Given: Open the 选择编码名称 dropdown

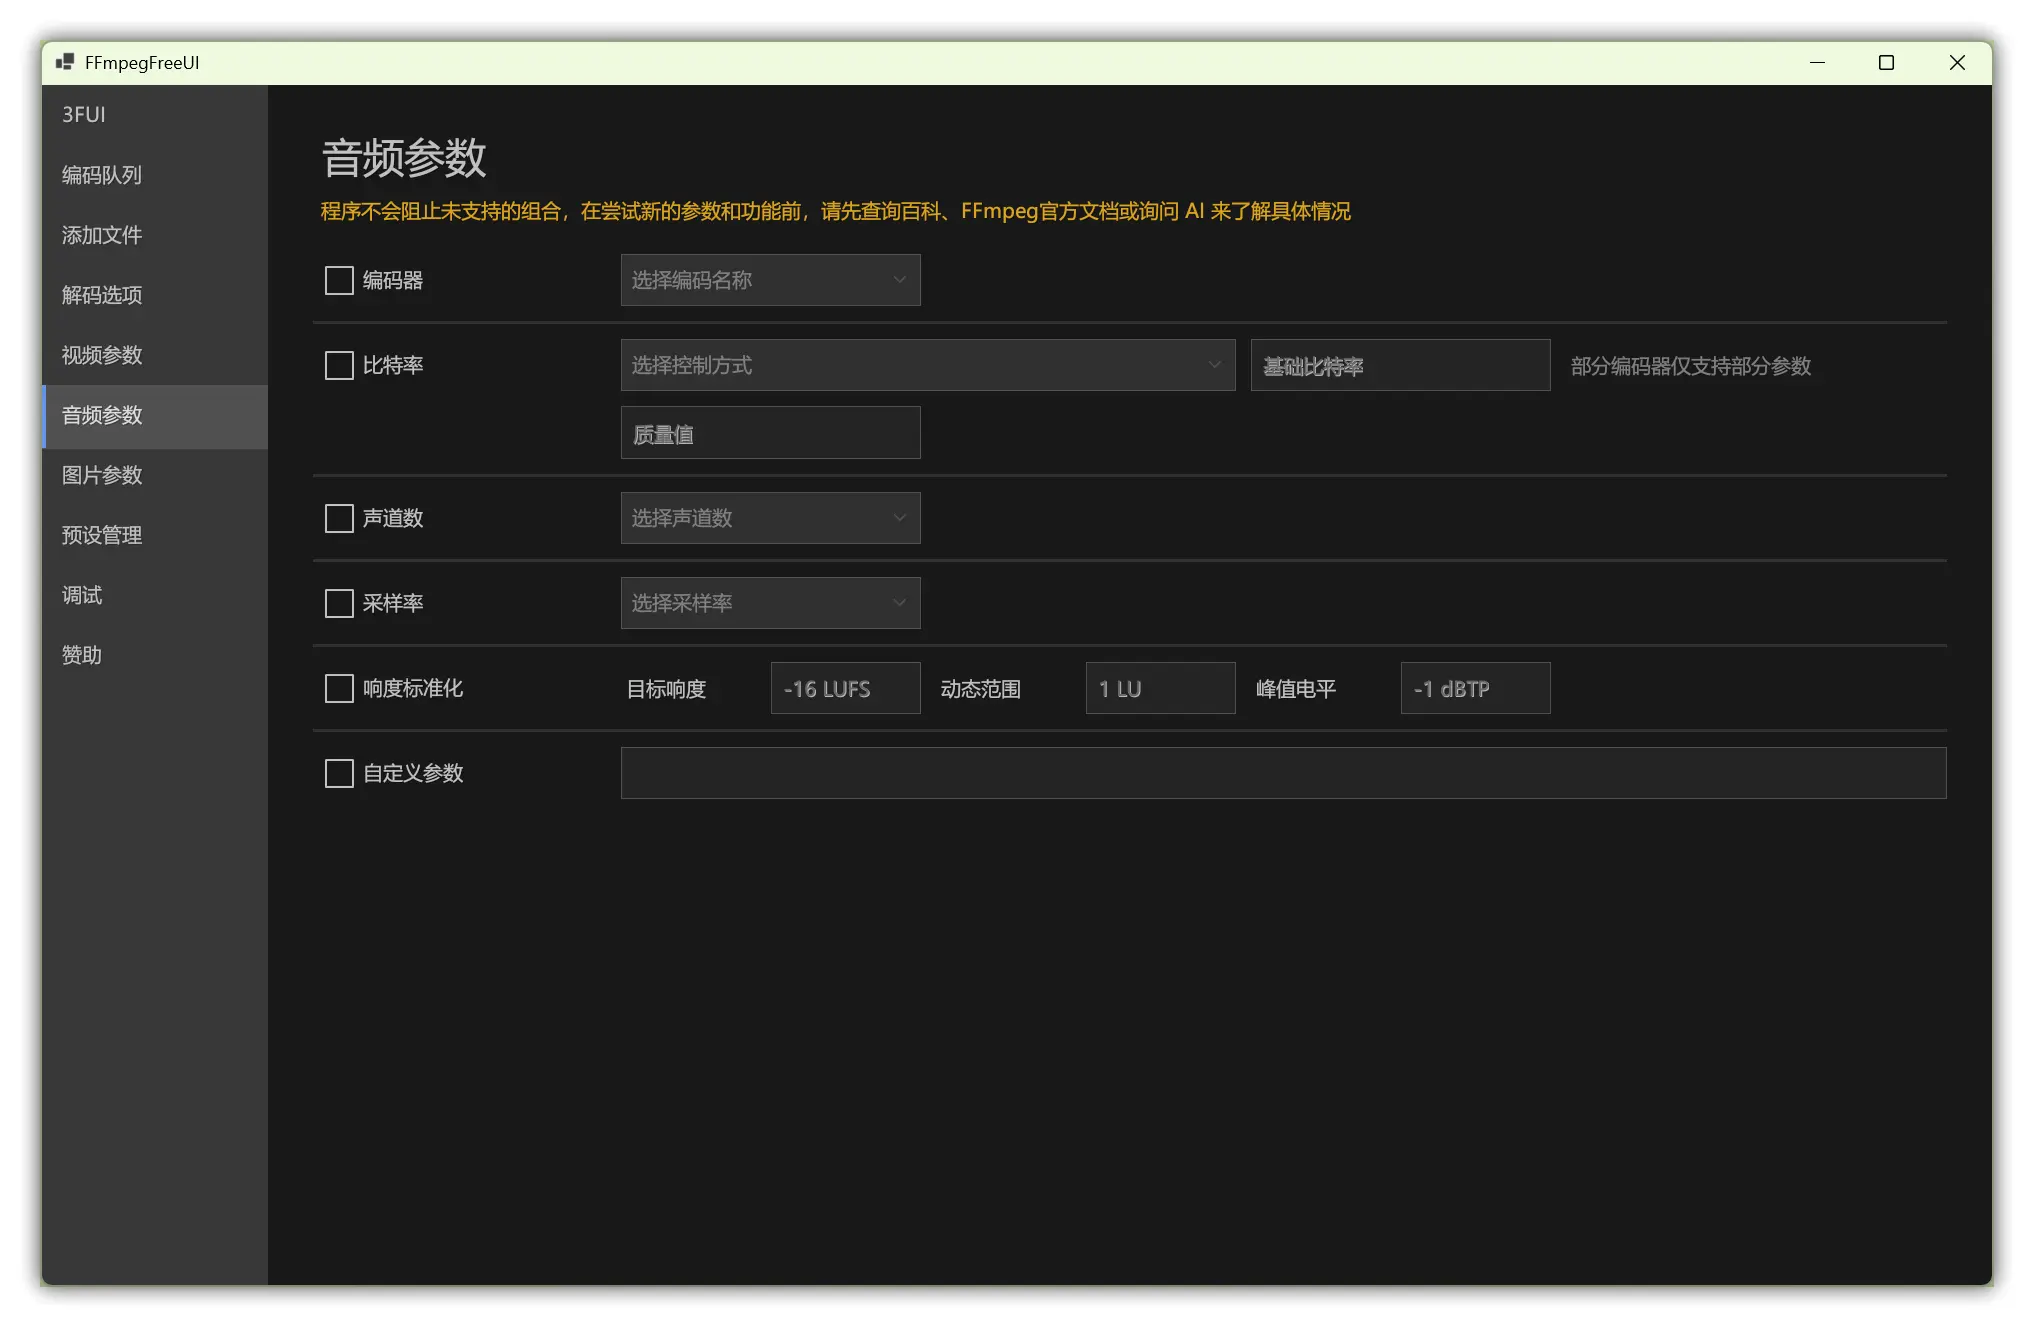Looking at the screenshot, I should 770,280.
